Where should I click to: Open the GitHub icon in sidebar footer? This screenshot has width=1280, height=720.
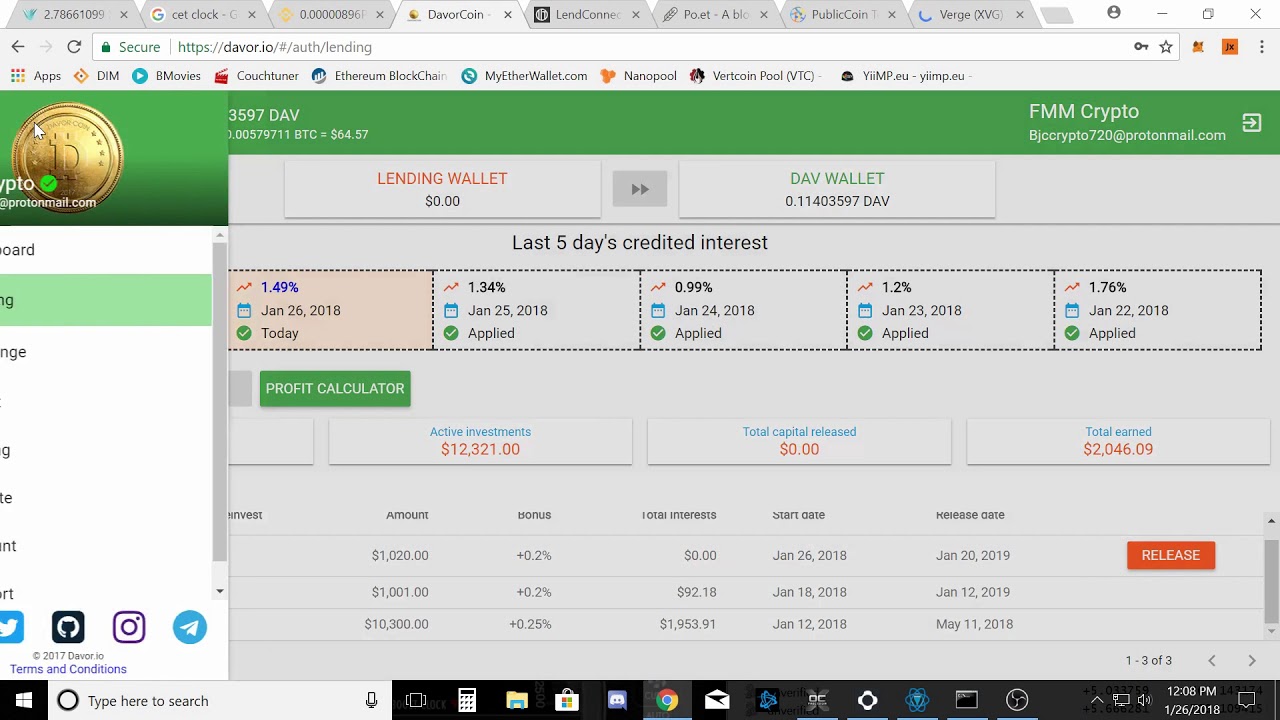pos(68,627)
